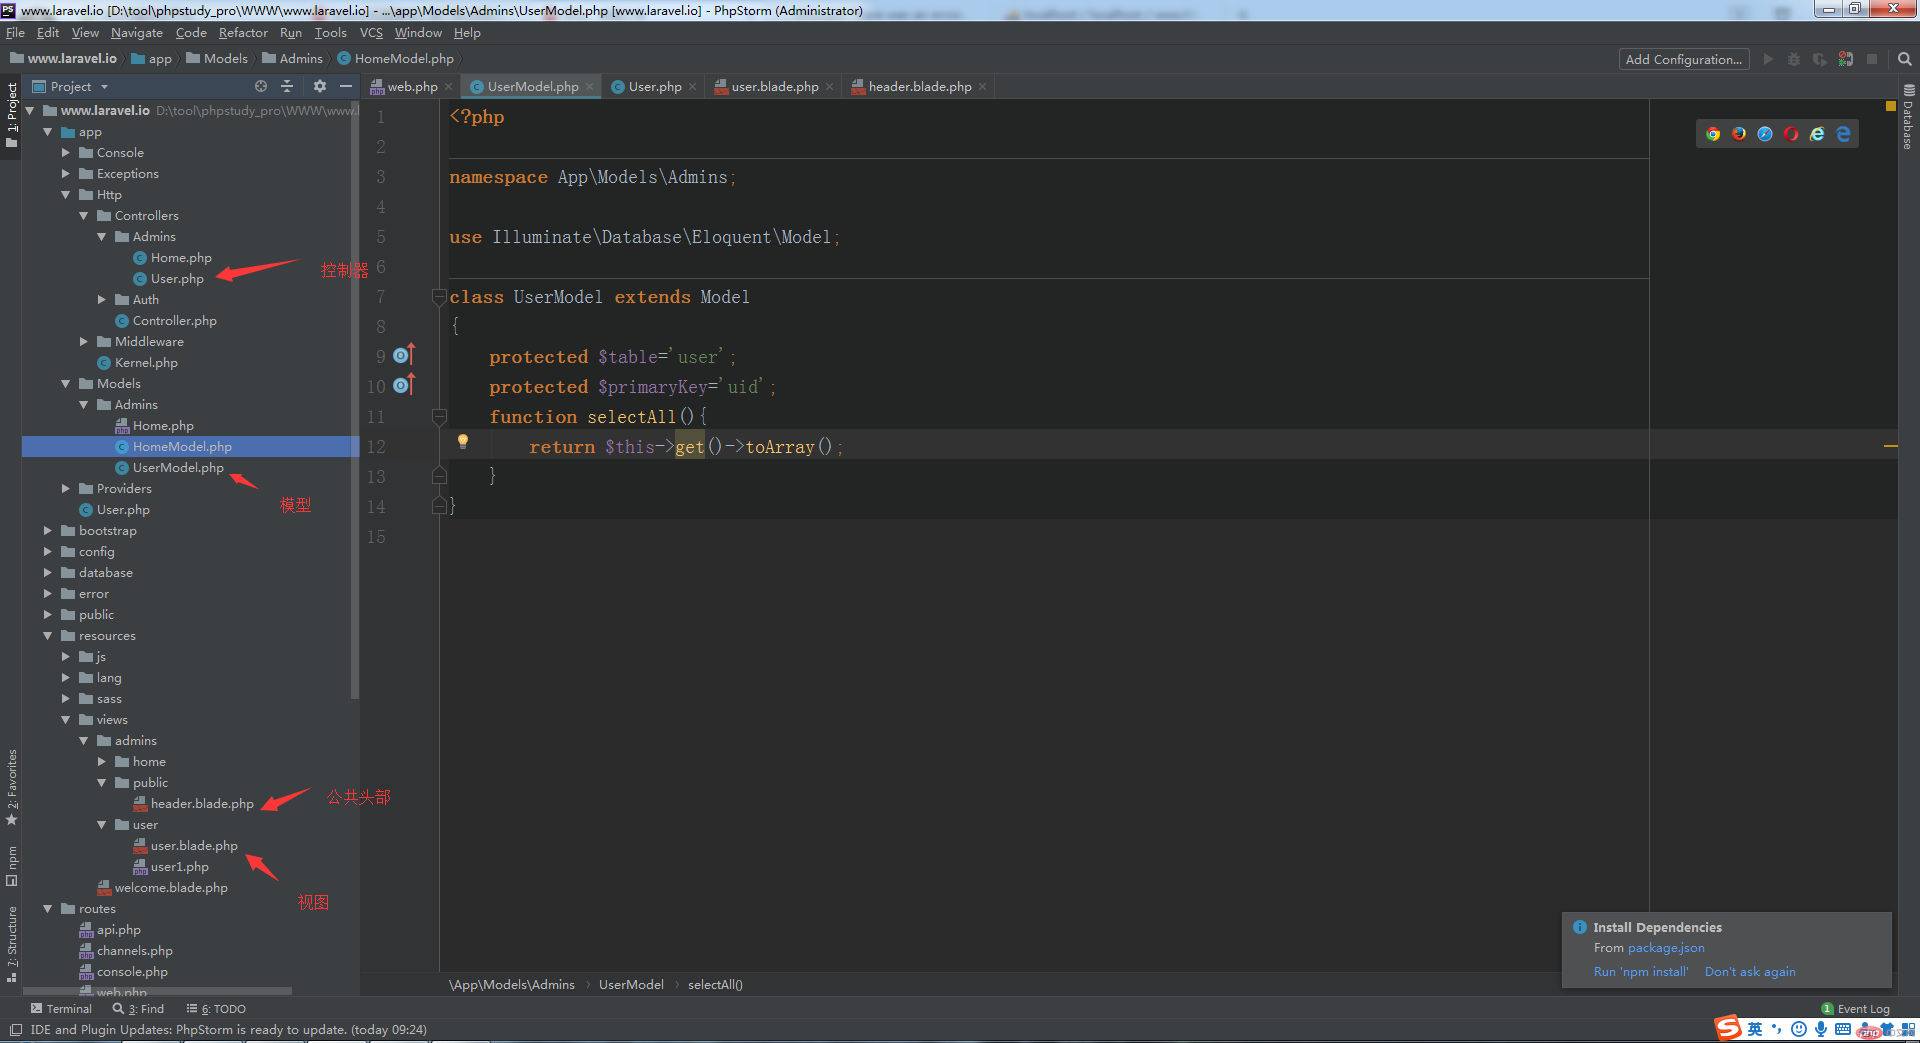The height and width of the screenshot is (1043, 1920).
Task: Click the Run (play) toolbar icon
Action: (1768, 59)
